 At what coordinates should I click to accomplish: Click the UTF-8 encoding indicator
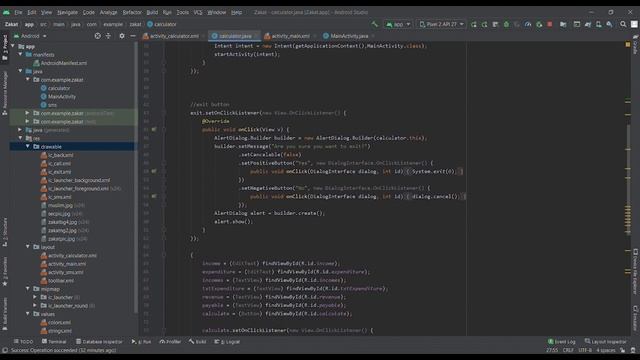tap(585, 350)
